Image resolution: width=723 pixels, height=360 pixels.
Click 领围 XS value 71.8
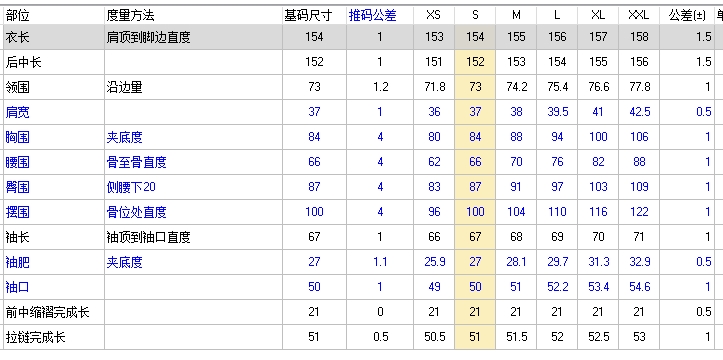pos(433,87)
